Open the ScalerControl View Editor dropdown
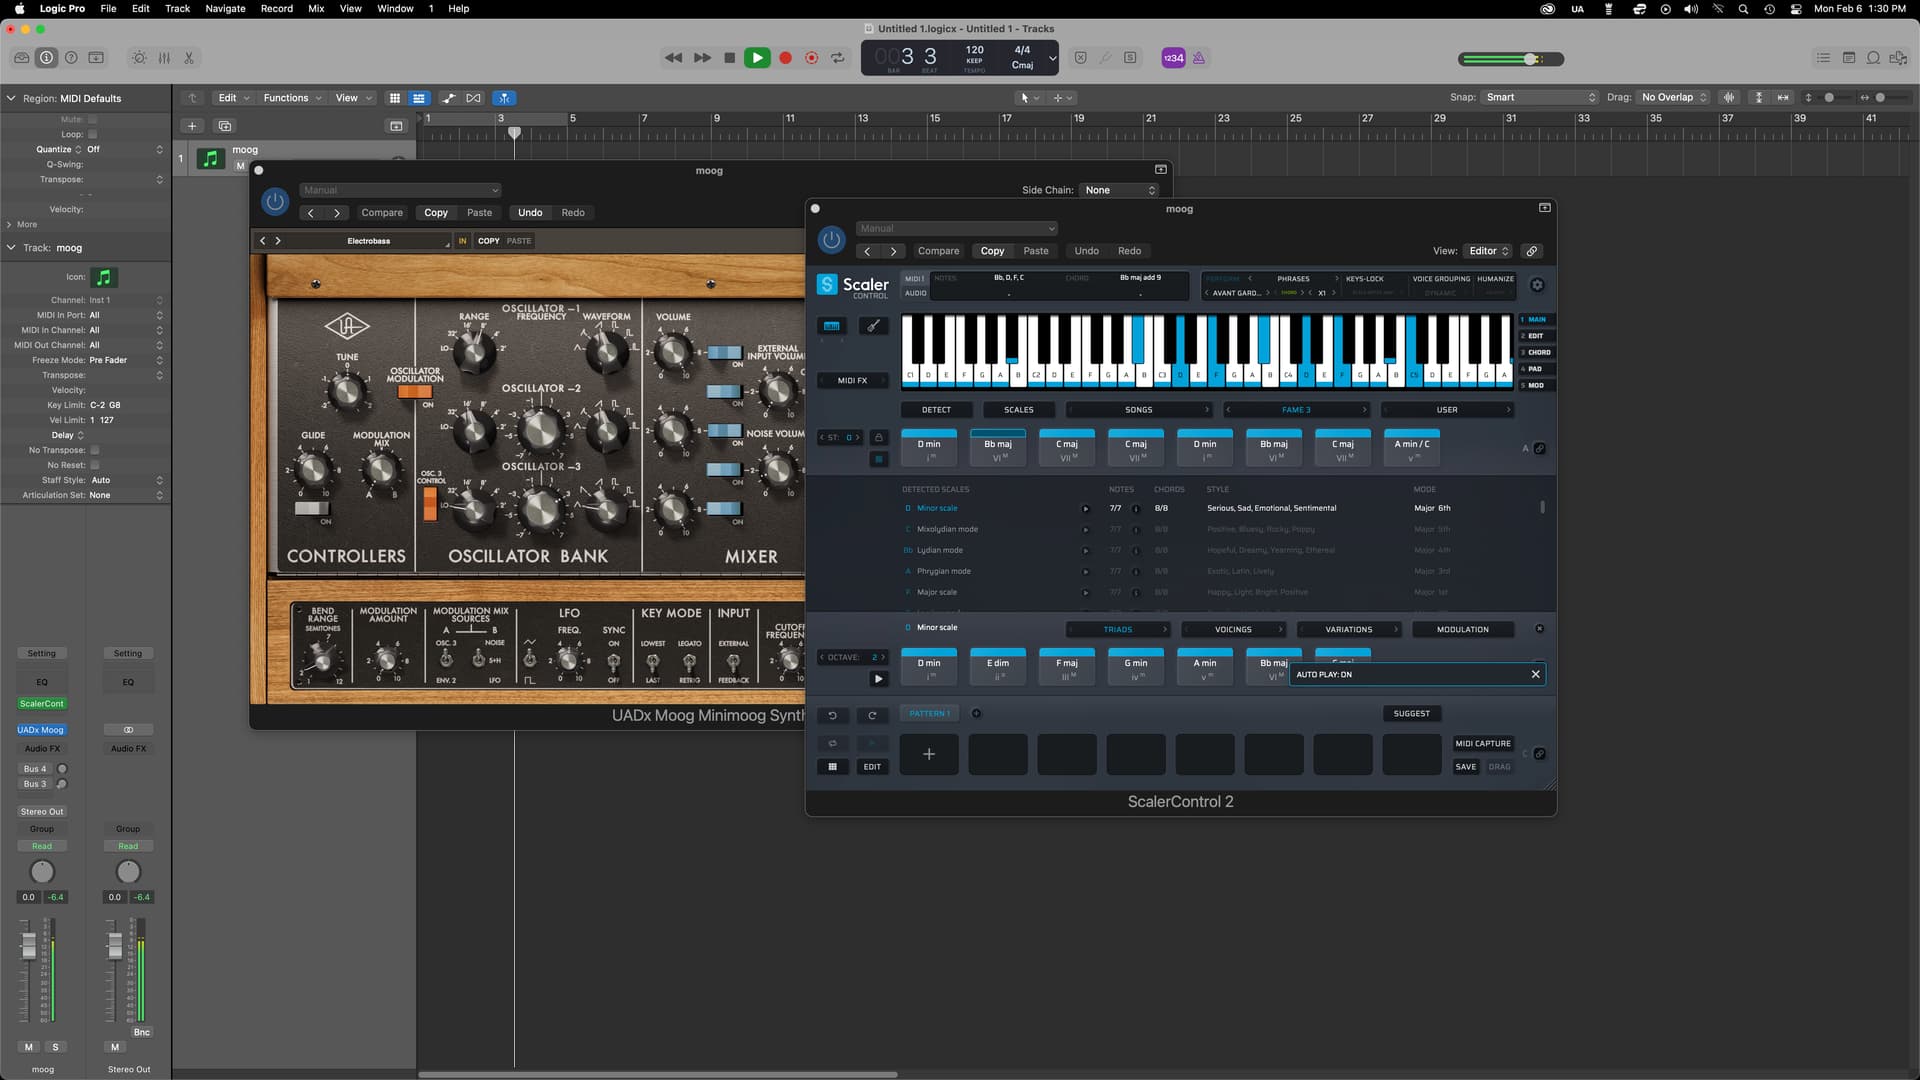Image resolution: width=1920 pixels, height=1080 pixels. click(1488, 251)
